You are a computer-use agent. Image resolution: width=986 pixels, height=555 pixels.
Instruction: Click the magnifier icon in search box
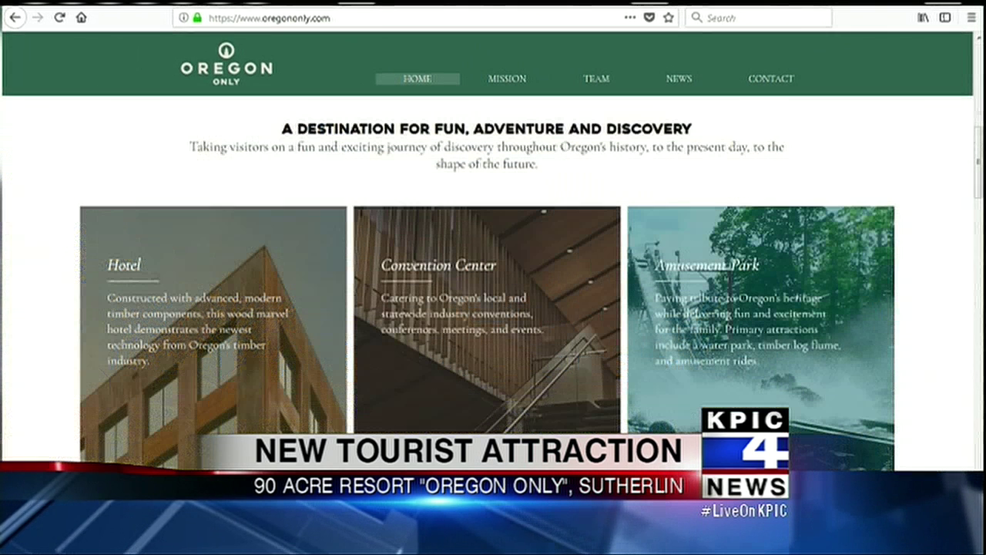(x=697, y=18)
